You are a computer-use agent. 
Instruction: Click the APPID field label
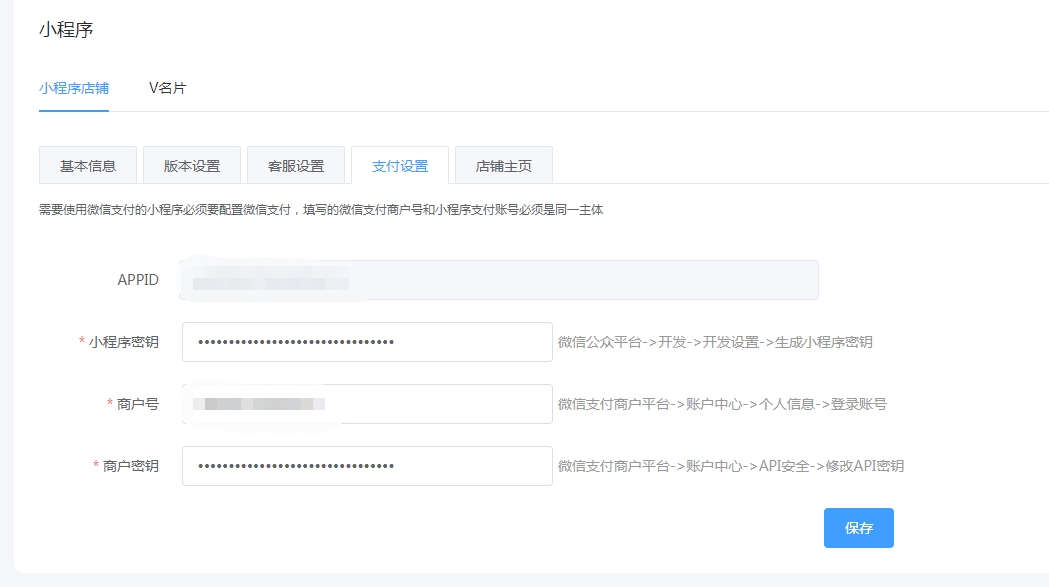click(x=138, y=280)
